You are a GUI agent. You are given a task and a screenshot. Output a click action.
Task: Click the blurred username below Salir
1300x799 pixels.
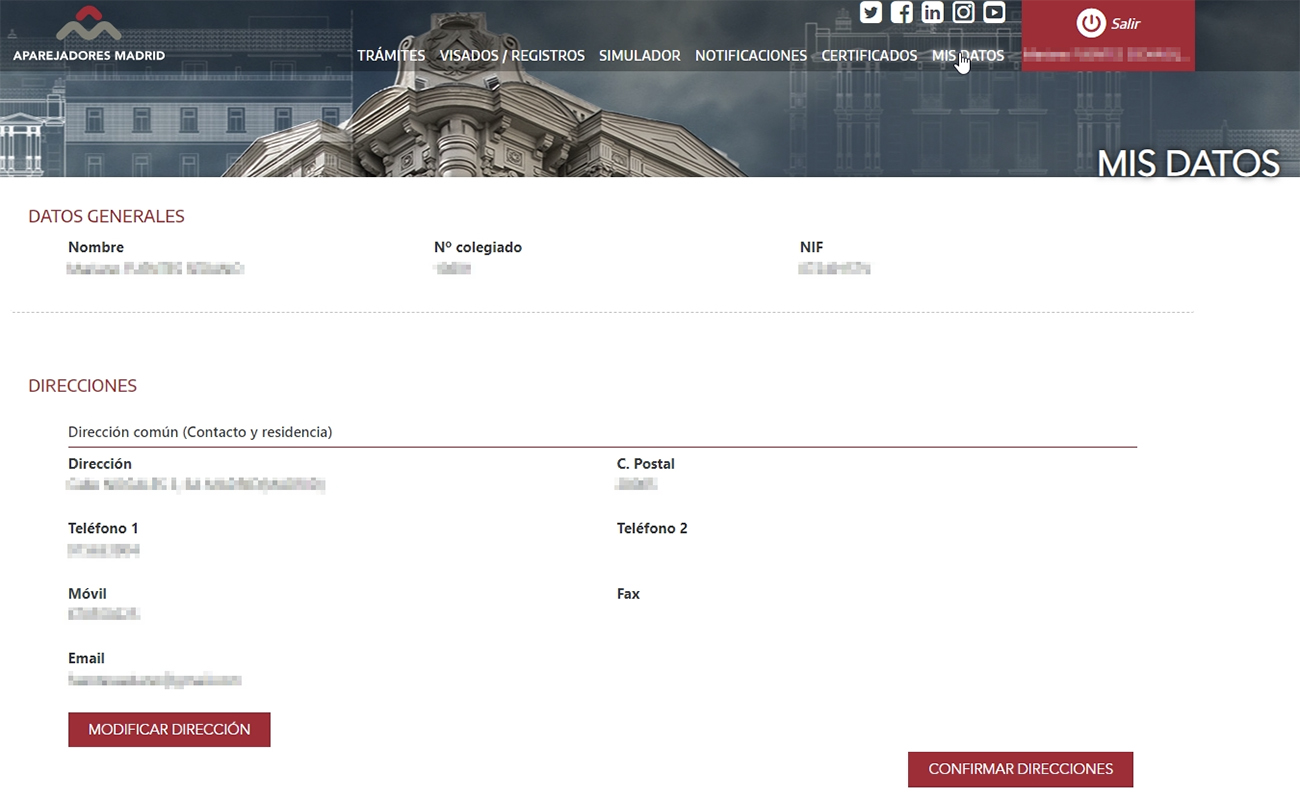[x=1108, y=55]
